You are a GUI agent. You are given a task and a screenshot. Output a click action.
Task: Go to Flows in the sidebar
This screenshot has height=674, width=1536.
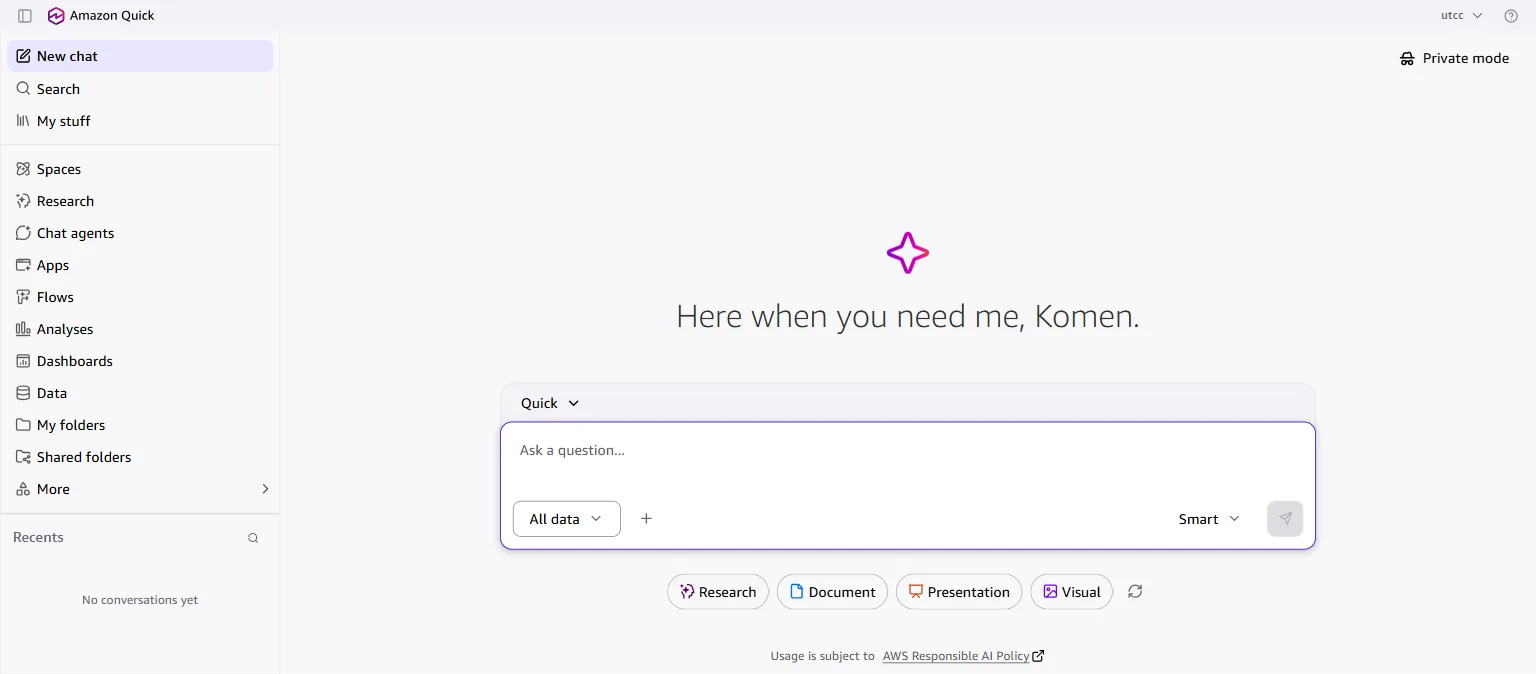pyautogui.click(x=140, y=297)
